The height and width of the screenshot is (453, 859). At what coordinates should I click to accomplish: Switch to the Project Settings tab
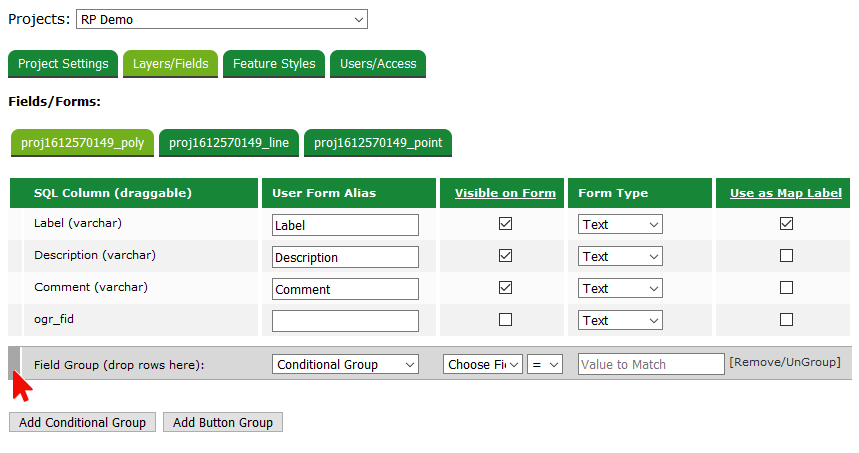pos(63,64)
